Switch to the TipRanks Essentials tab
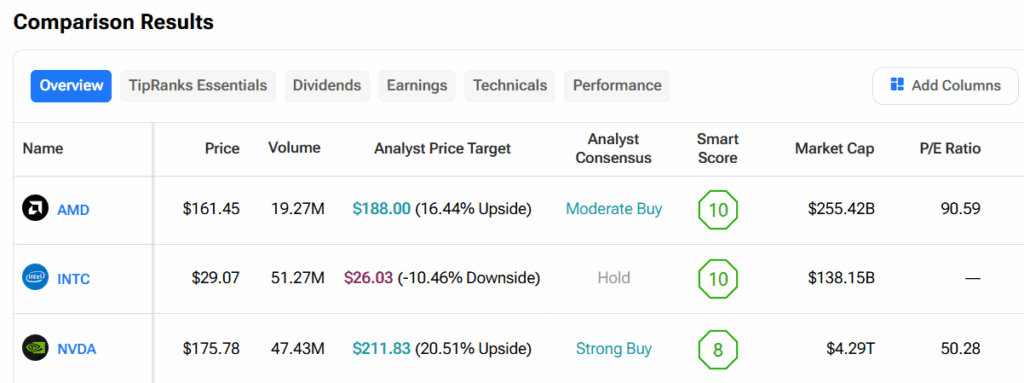This screenshot has width=1024, height=383. [x=198, y=86]
